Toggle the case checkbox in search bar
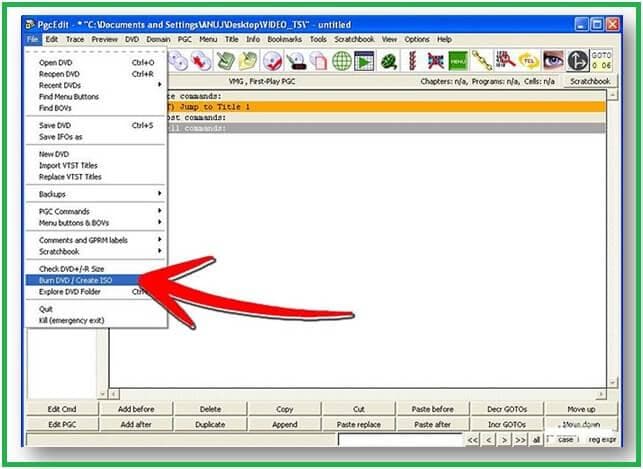This screenshot has height=469, width=643. click(x=562, y=439)
